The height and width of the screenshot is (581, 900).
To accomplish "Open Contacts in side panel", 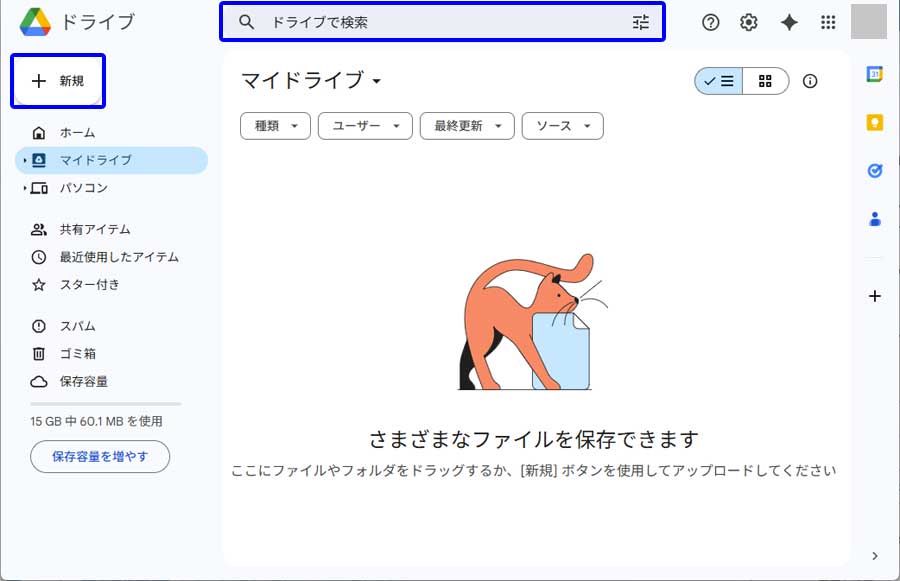I will pyautogui.click(x=874, y=219).
